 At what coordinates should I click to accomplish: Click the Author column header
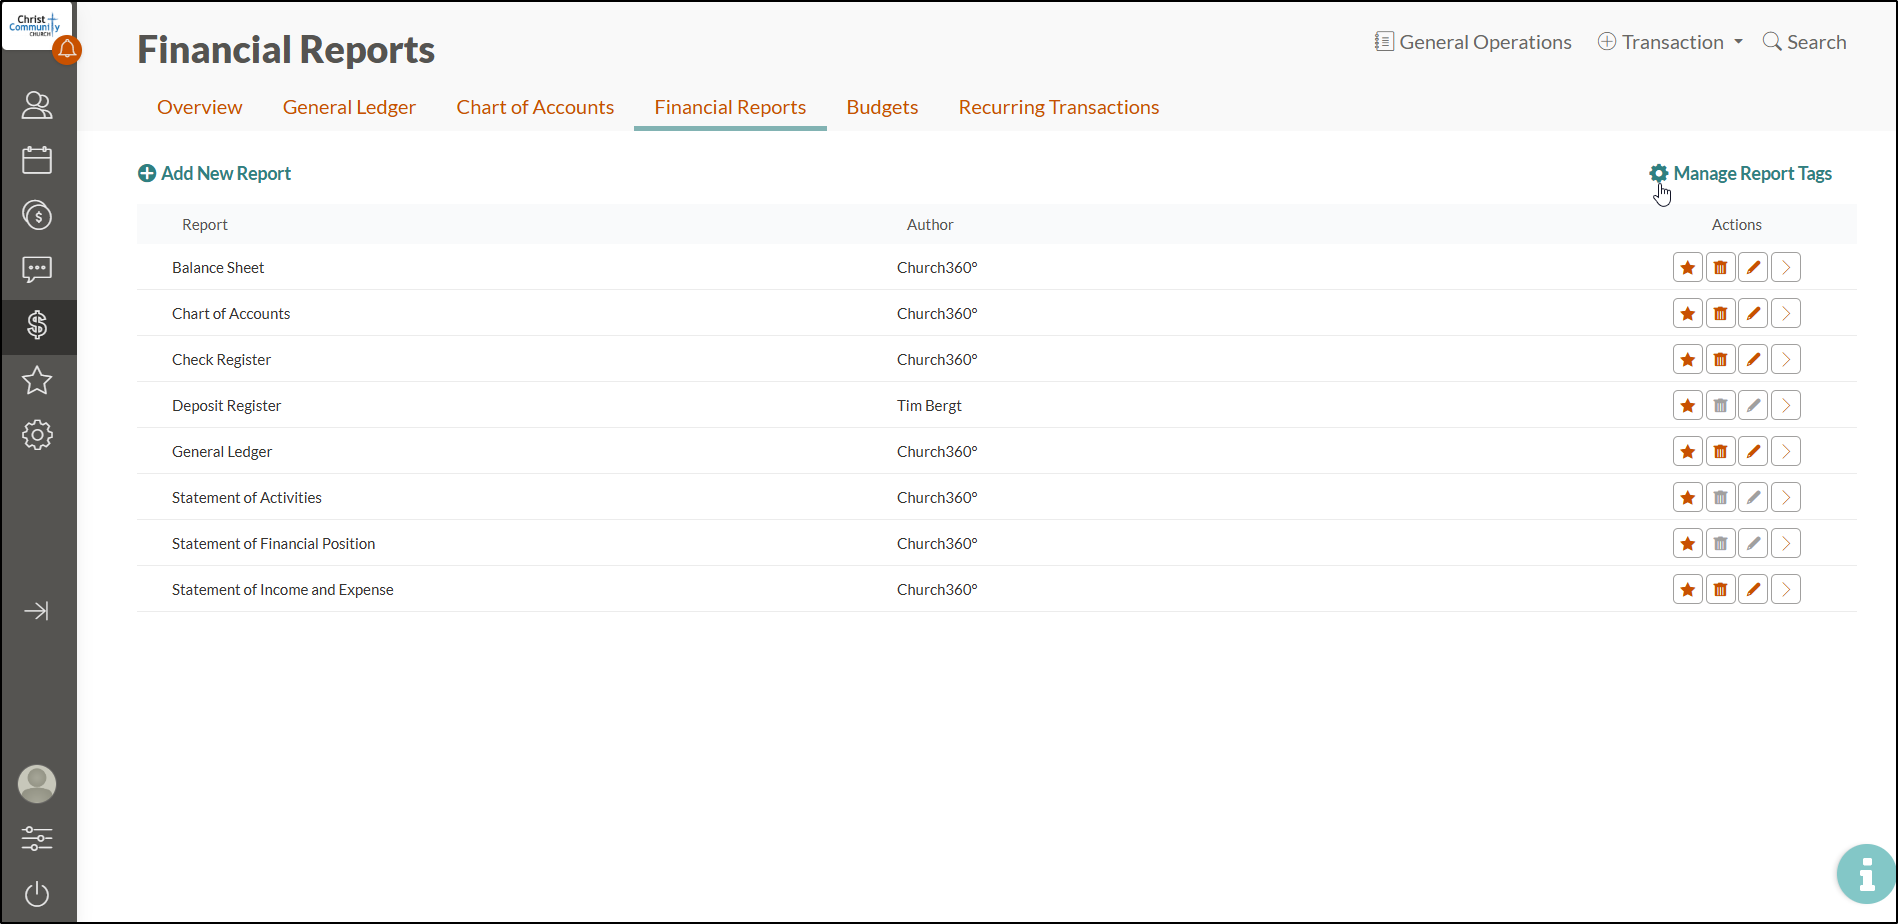pyautogui.click(x=930, y=225)
